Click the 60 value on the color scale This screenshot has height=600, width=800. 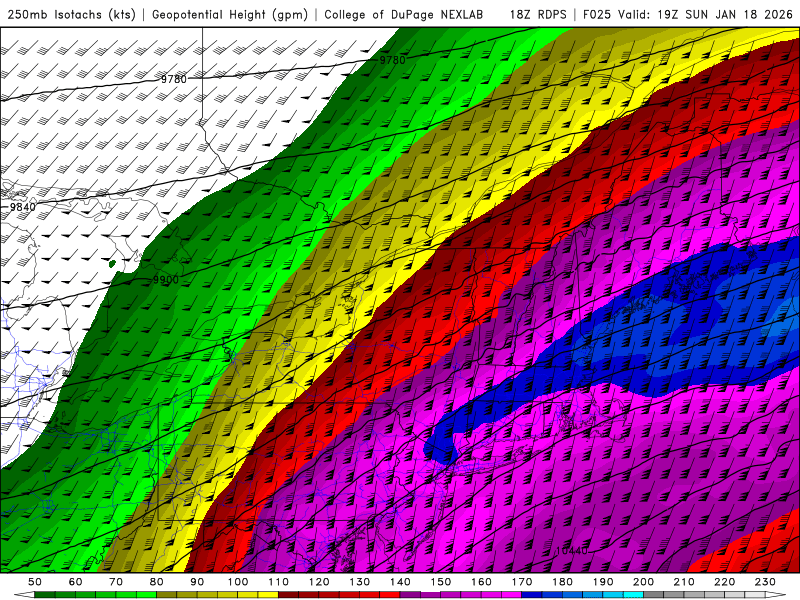(x=76, y=582)
